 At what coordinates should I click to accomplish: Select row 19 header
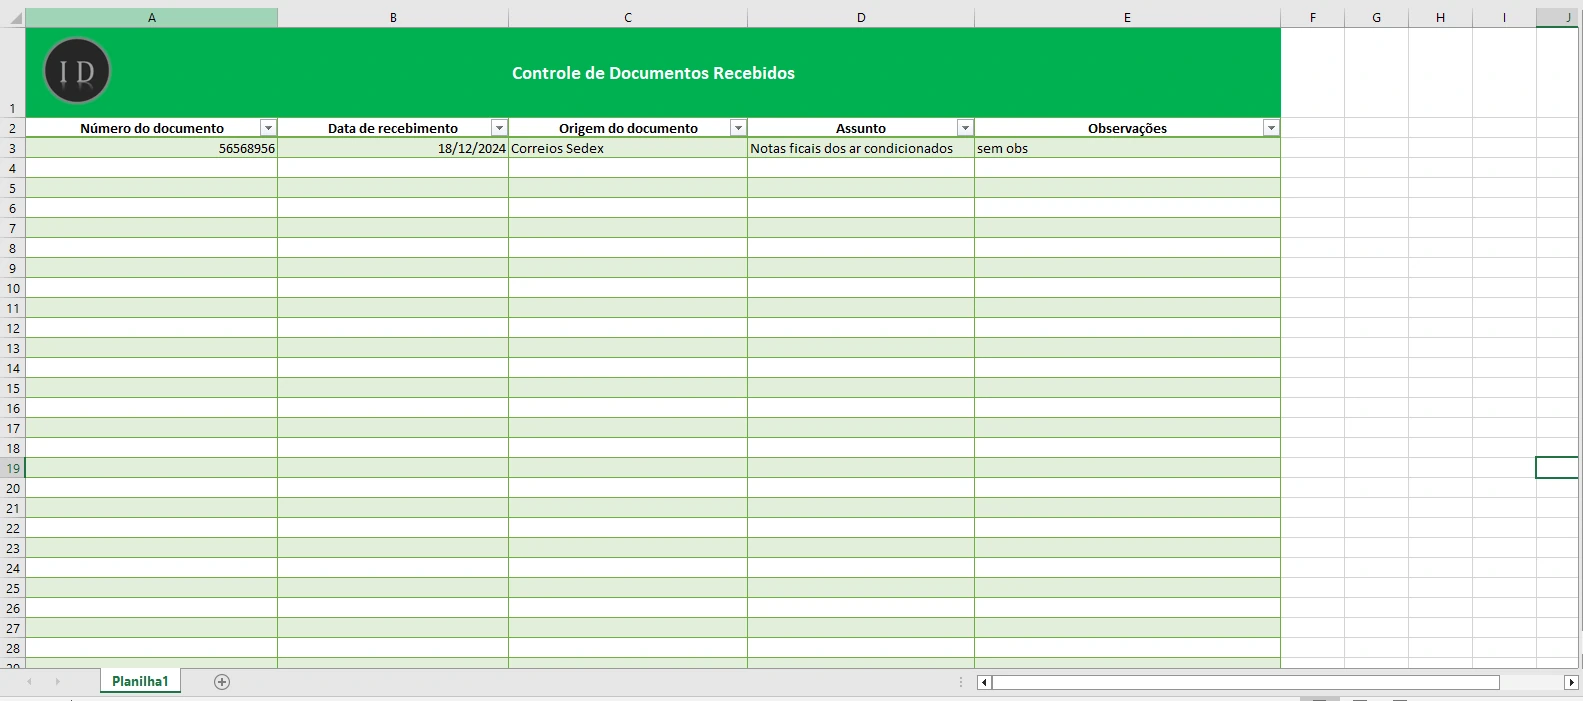click(13, 468)
